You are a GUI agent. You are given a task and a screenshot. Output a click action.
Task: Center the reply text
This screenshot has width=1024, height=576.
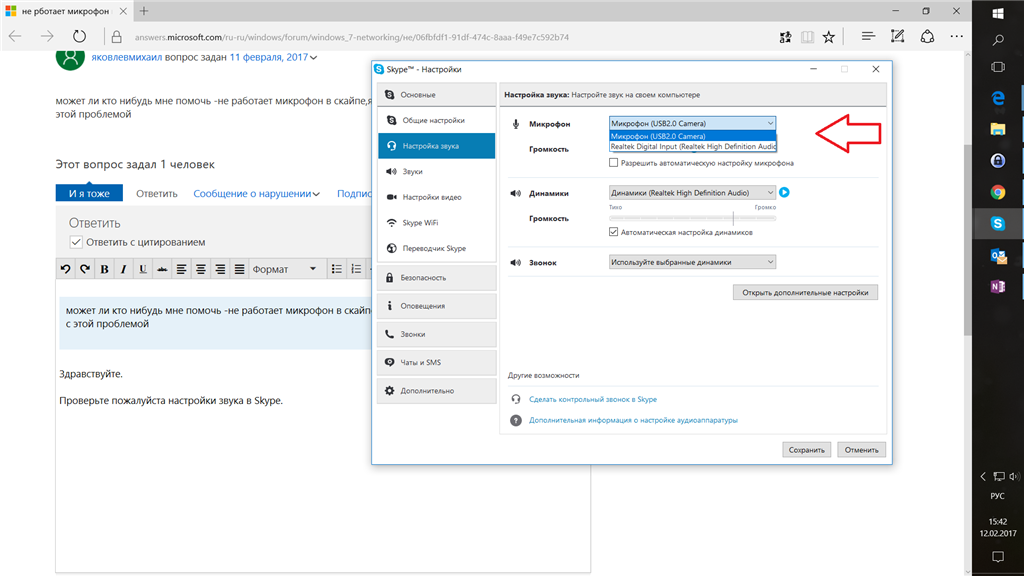click(x=201, y=269)
